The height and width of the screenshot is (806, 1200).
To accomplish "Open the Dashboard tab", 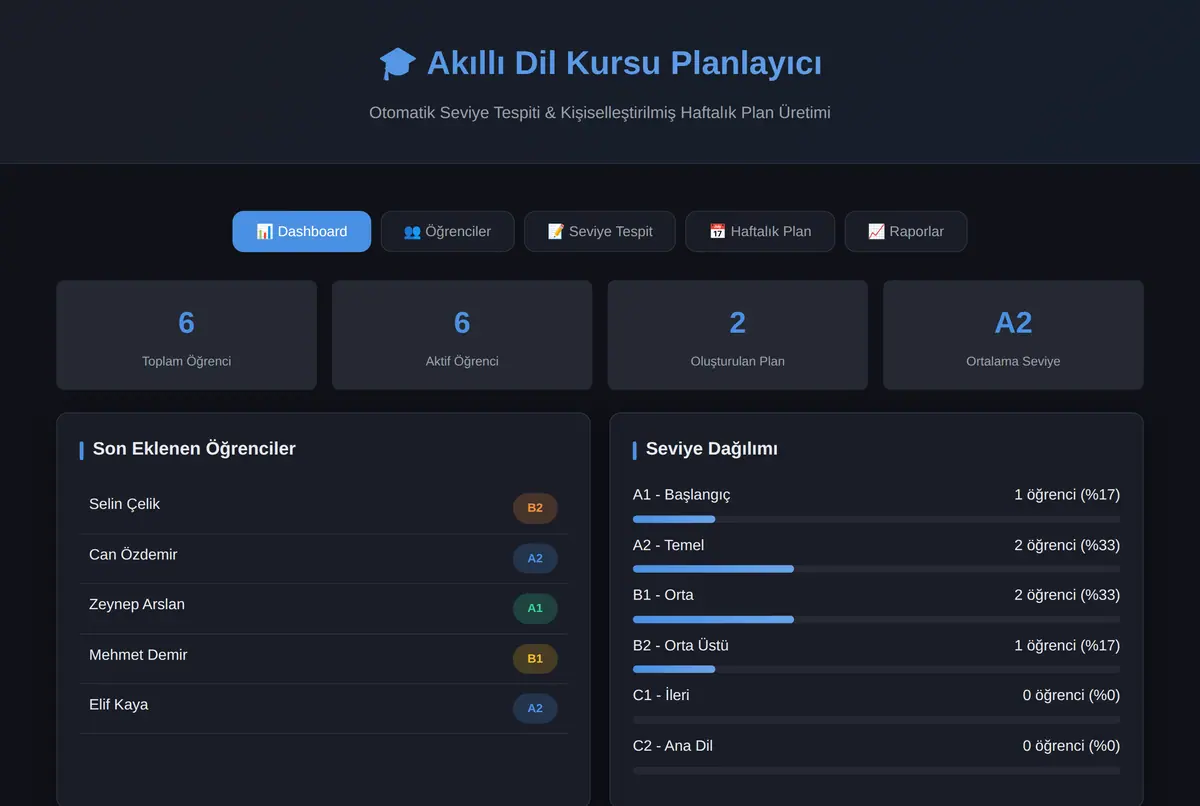I will (302, 231).
